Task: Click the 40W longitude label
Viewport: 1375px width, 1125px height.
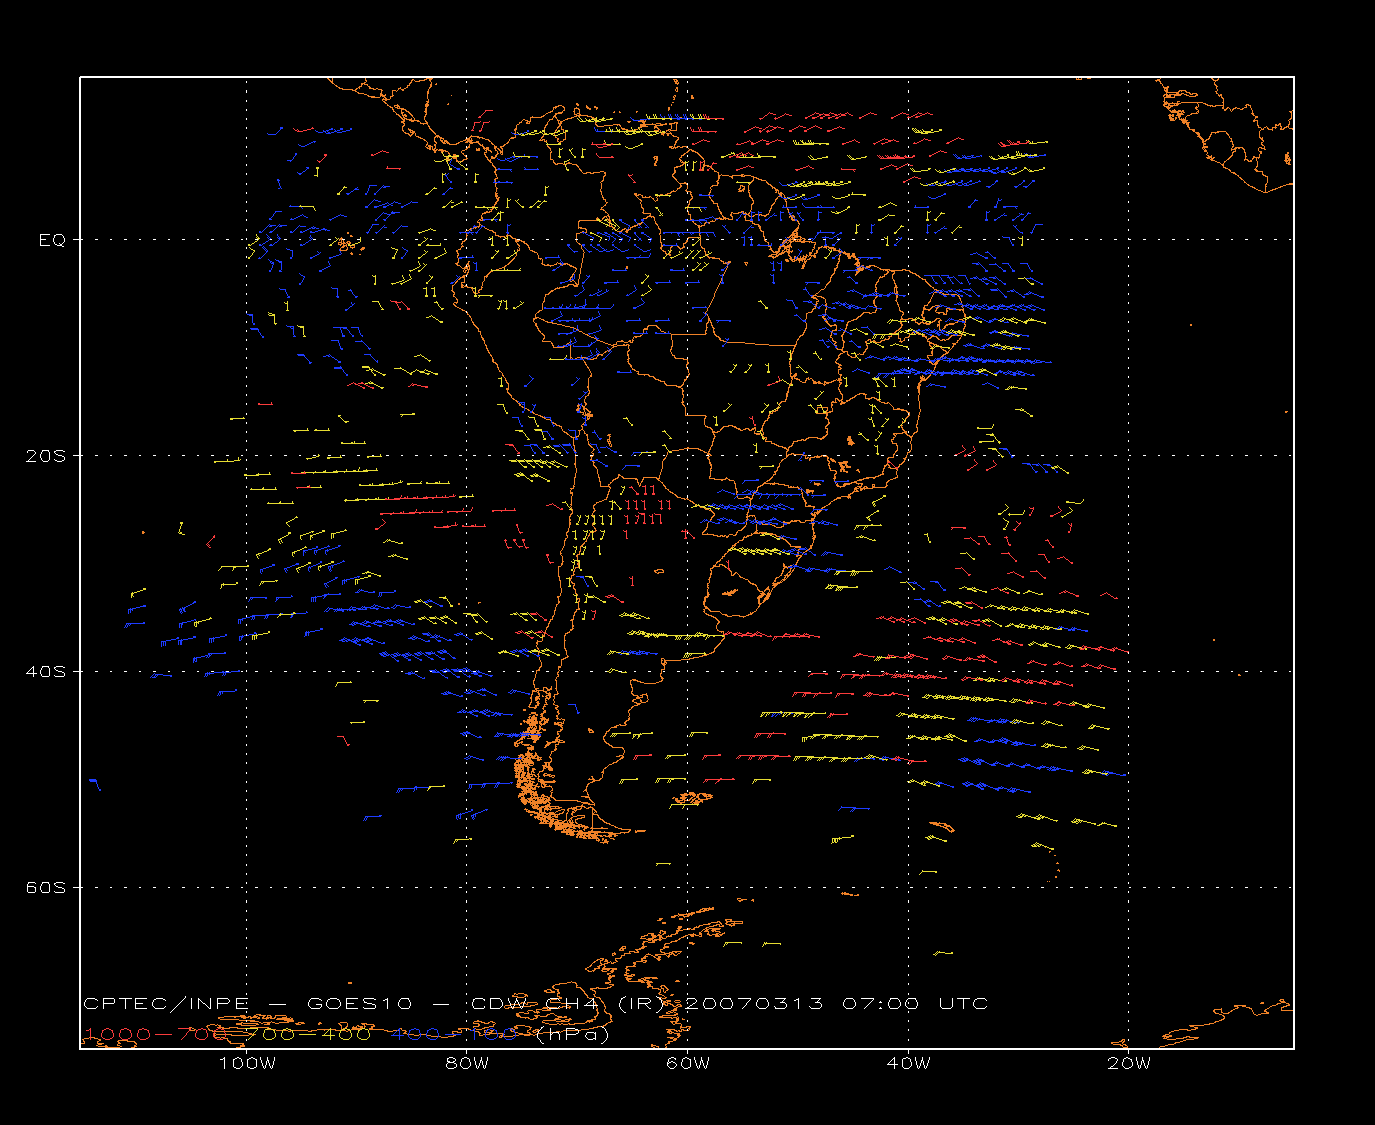Action: pyautogui.click(x=908, y=1063)
